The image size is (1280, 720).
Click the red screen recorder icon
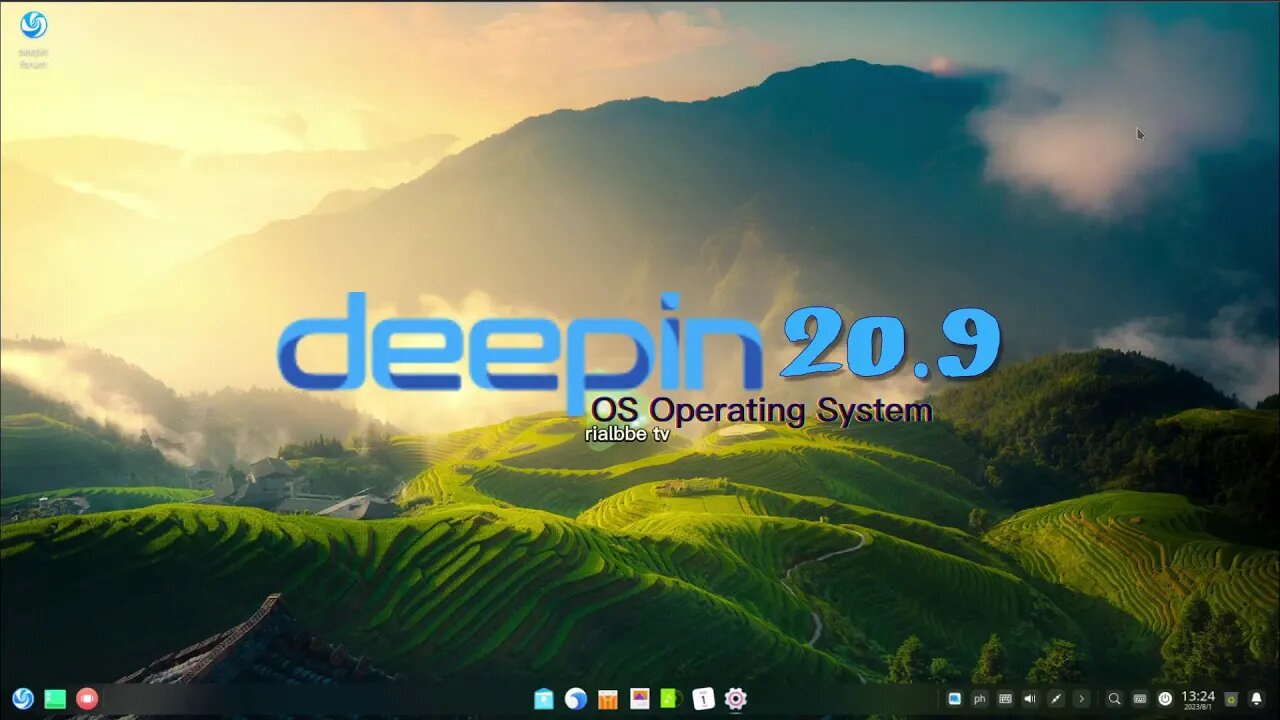[x=87, y=699]
